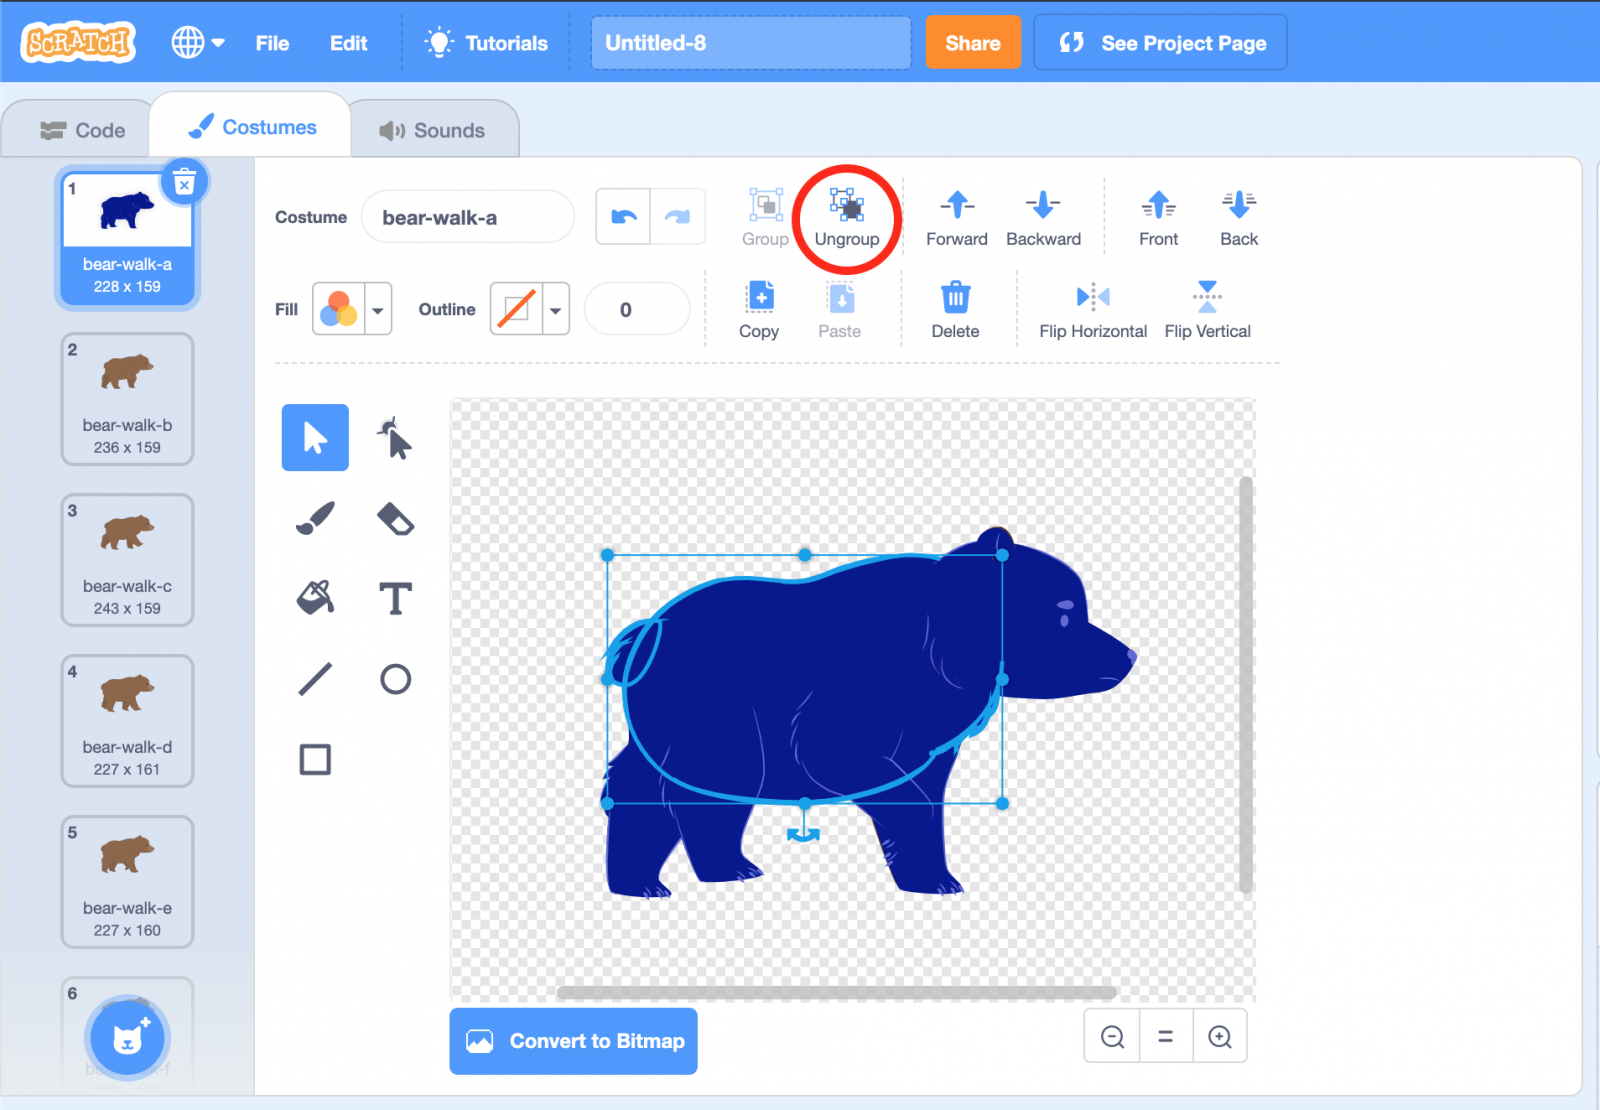This screenshot has width=1600, height=1110.
Task: Pick the Line tool
Action: tap(314, 678)
